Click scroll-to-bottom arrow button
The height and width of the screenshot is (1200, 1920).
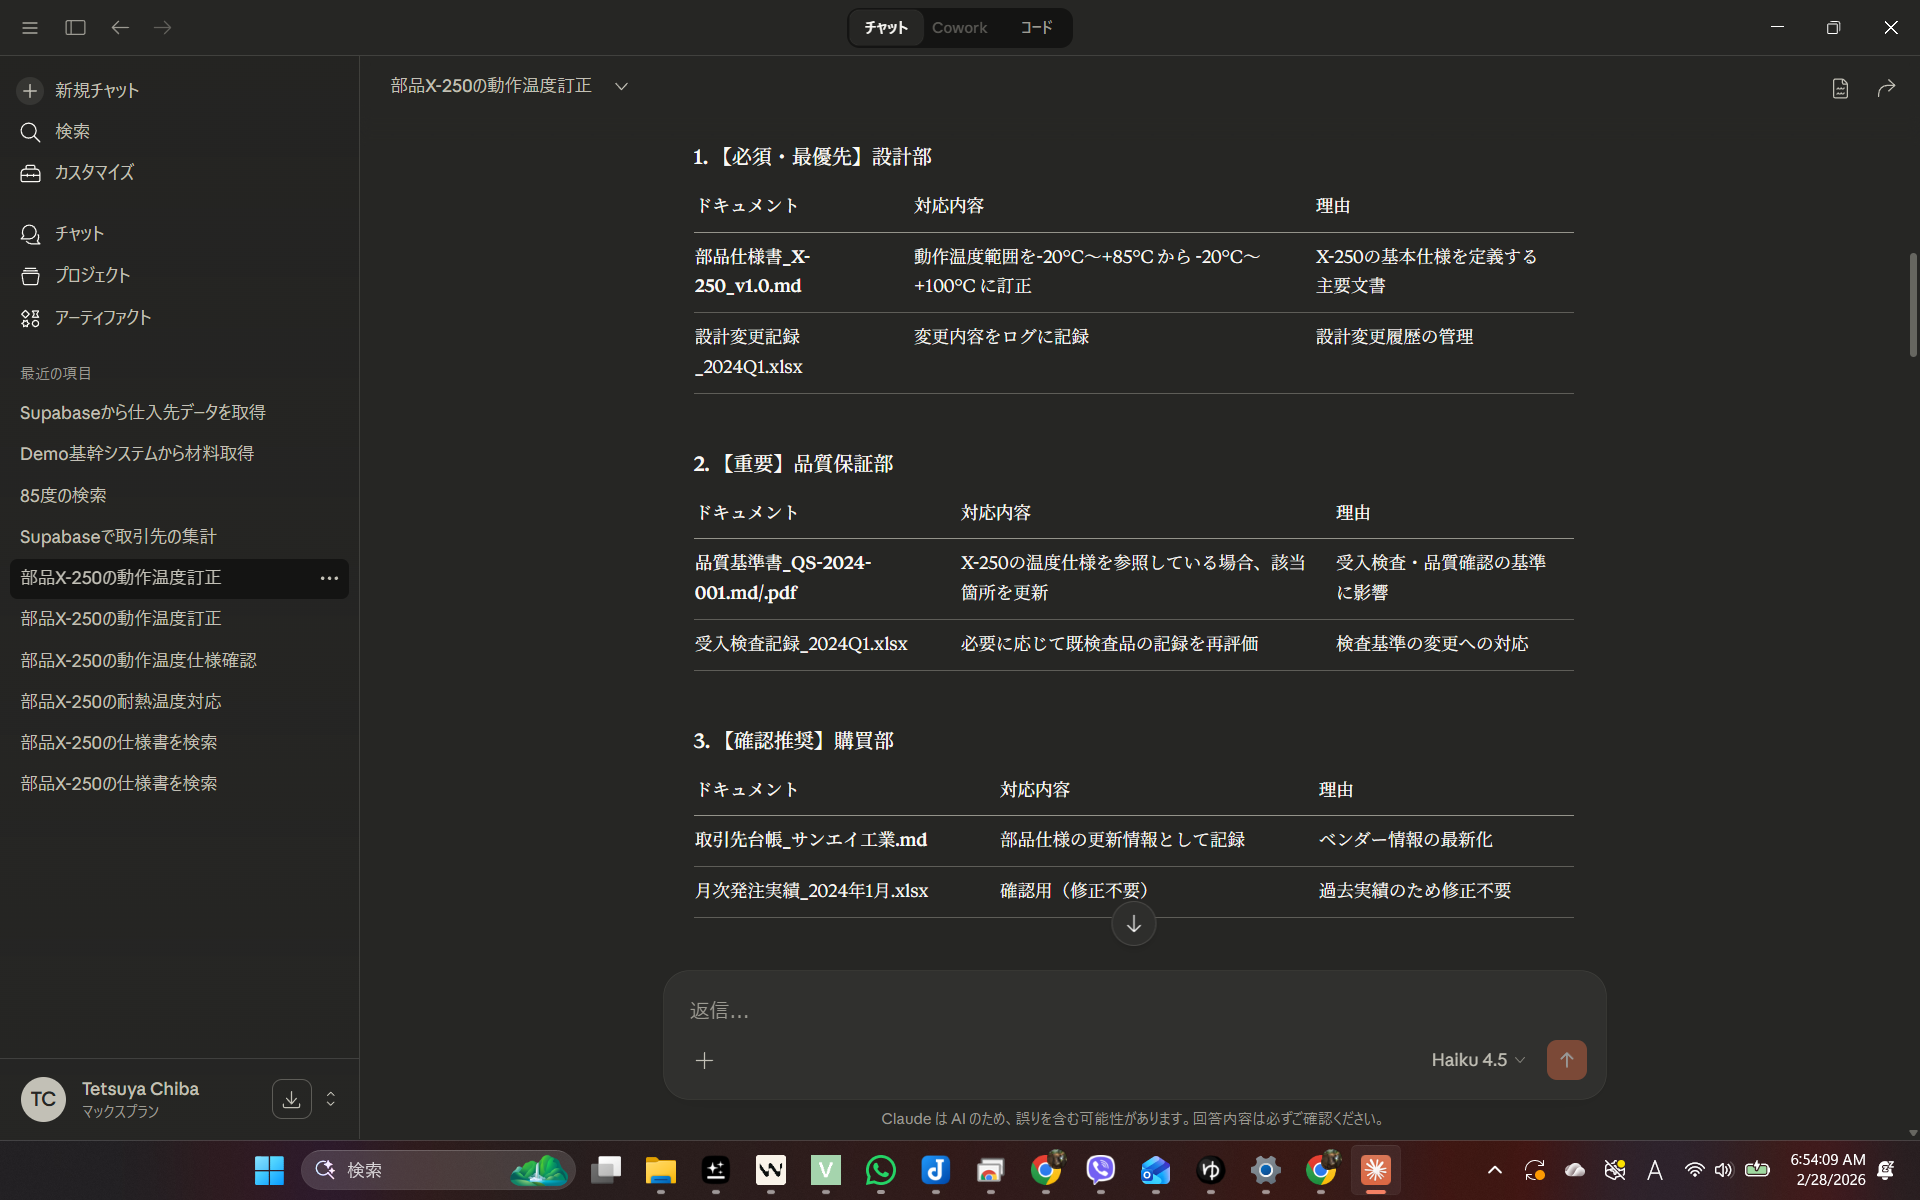click(x=1133, y=924)
